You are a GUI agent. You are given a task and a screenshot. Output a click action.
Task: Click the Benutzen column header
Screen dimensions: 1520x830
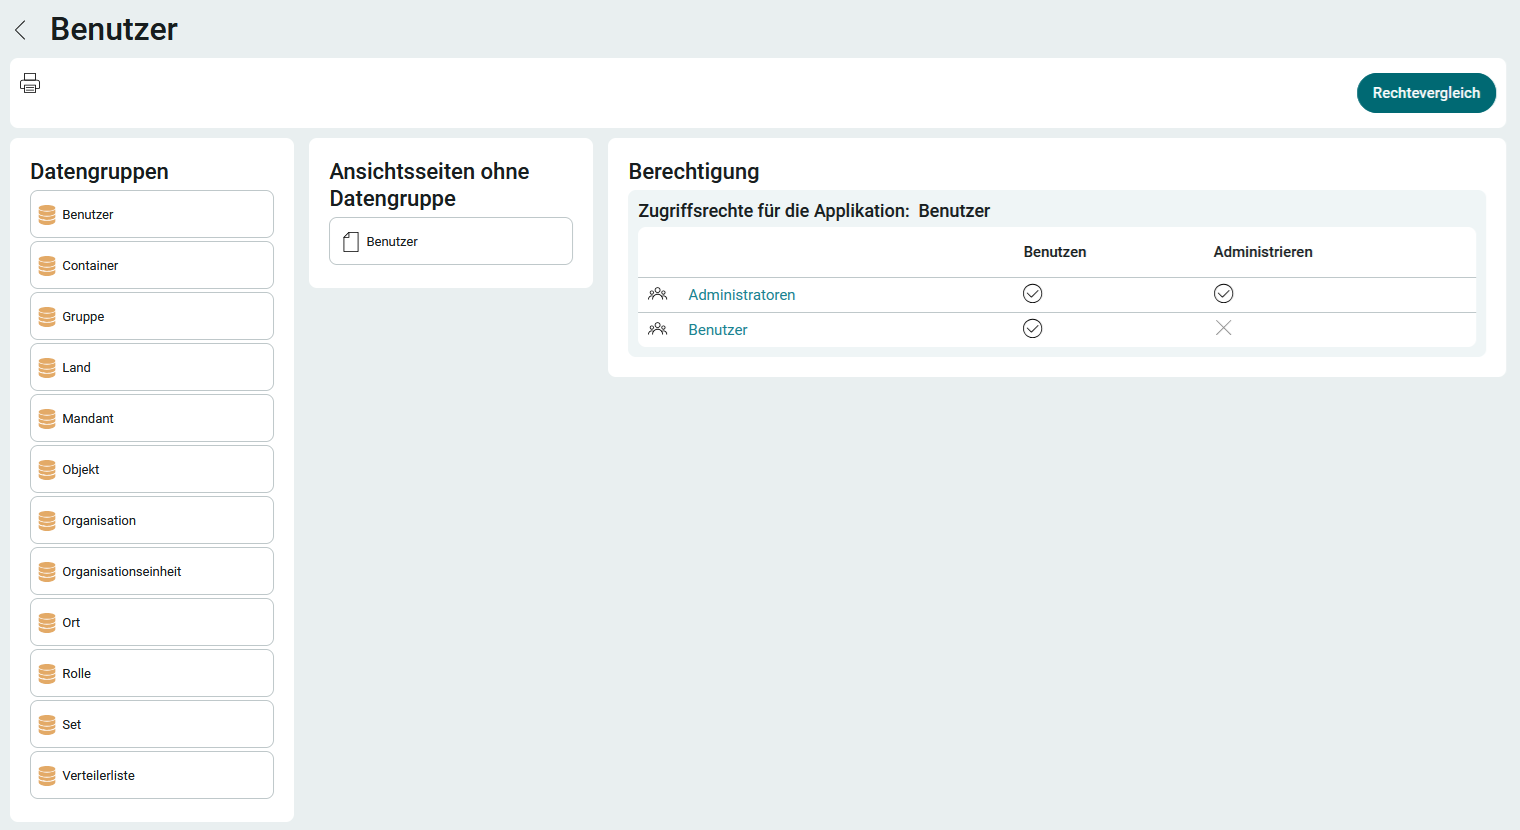coord(1055,252)
